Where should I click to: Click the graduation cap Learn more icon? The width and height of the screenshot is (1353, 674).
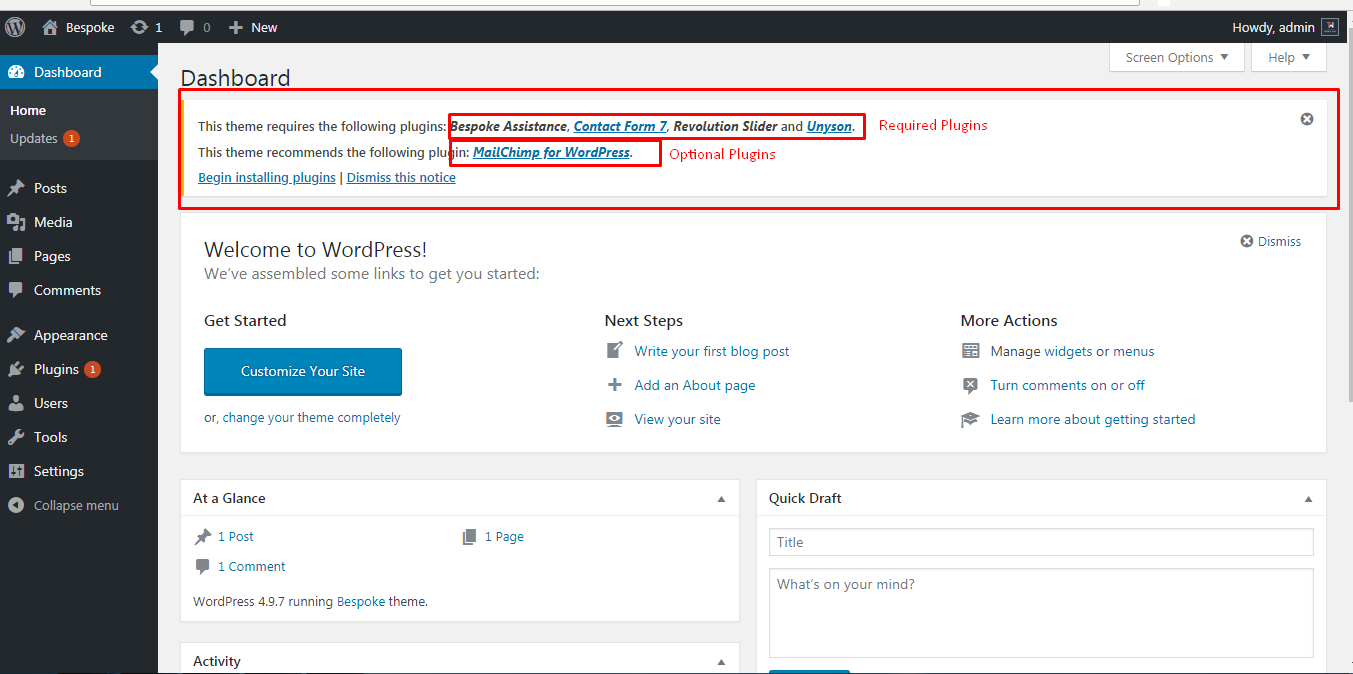coord(971,419)
